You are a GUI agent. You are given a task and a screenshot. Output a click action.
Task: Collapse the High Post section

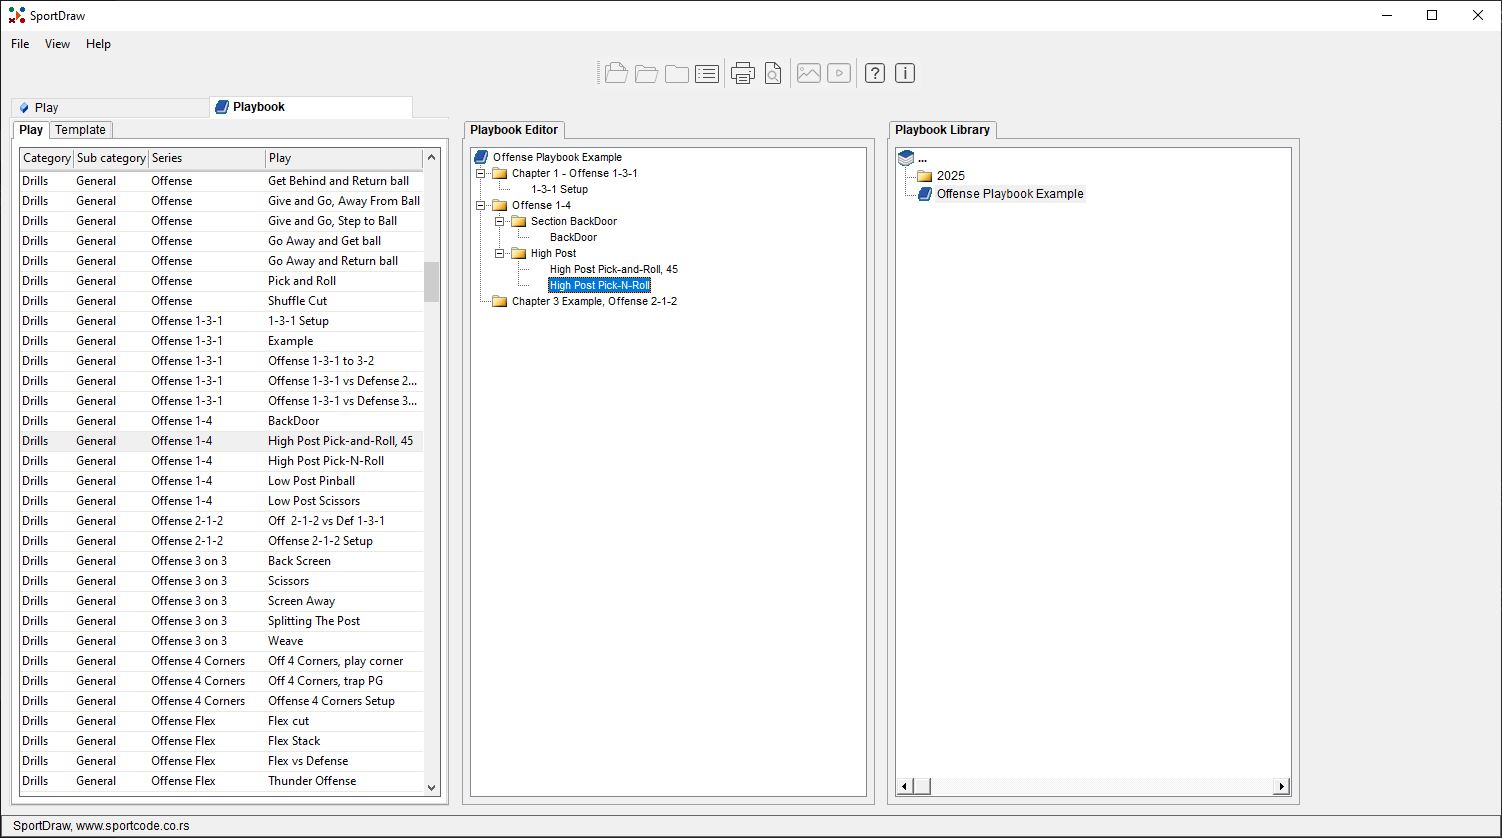499,253
